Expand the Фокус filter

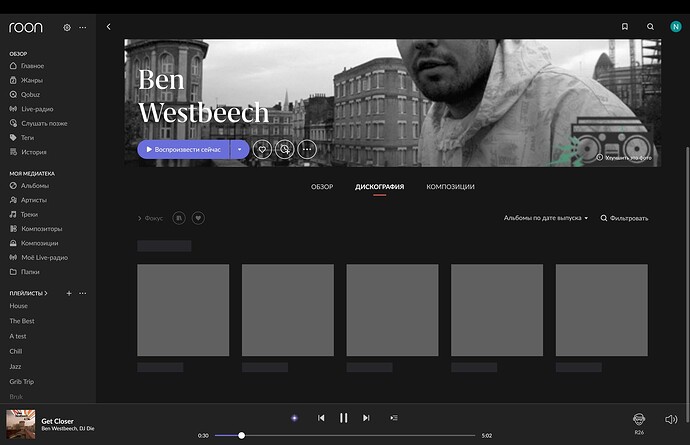click(x=150, y=218)
